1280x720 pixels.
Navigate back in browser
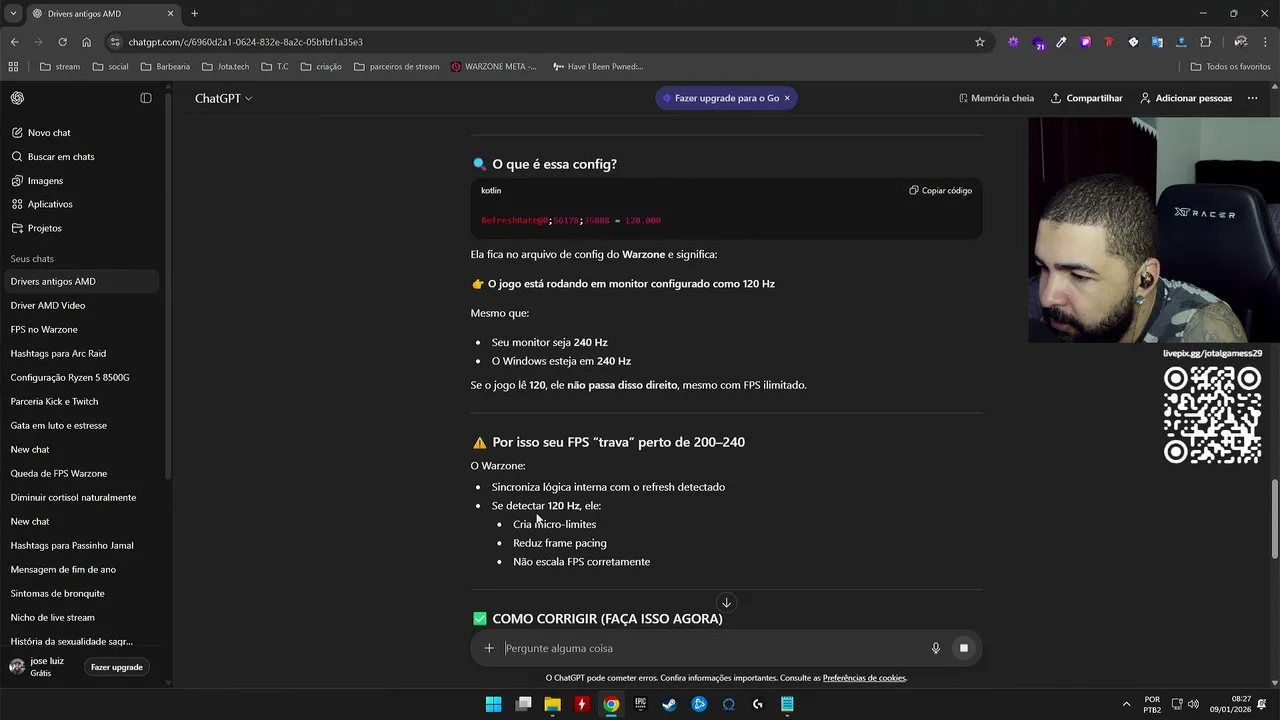pos(14,42)
